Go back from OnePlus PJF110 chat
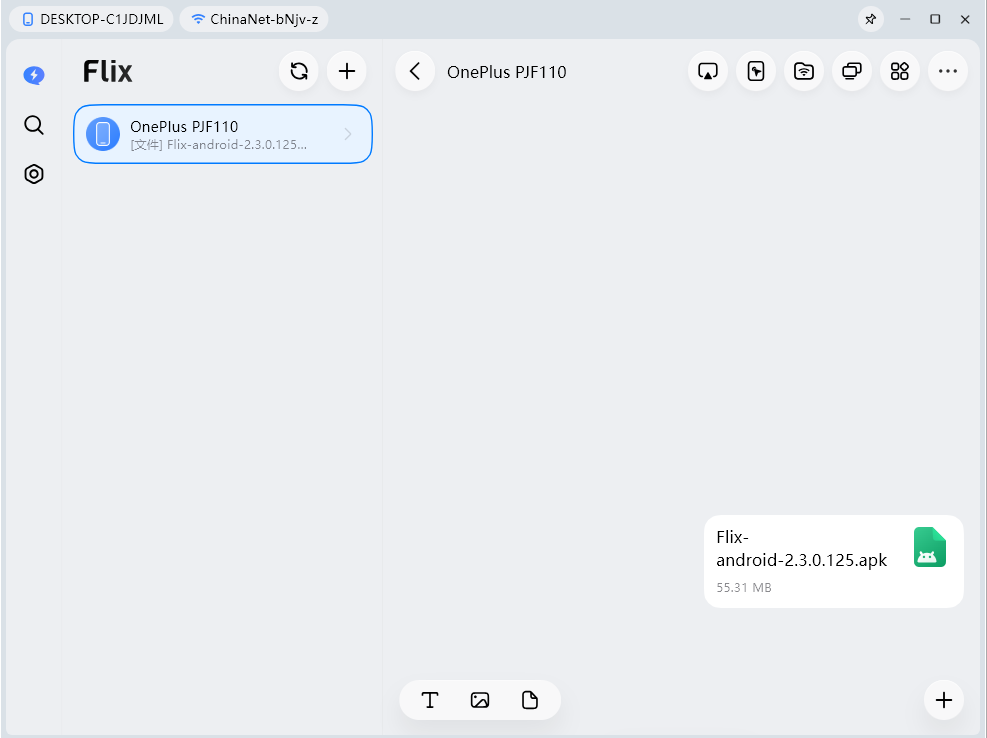 pos(415,71)
